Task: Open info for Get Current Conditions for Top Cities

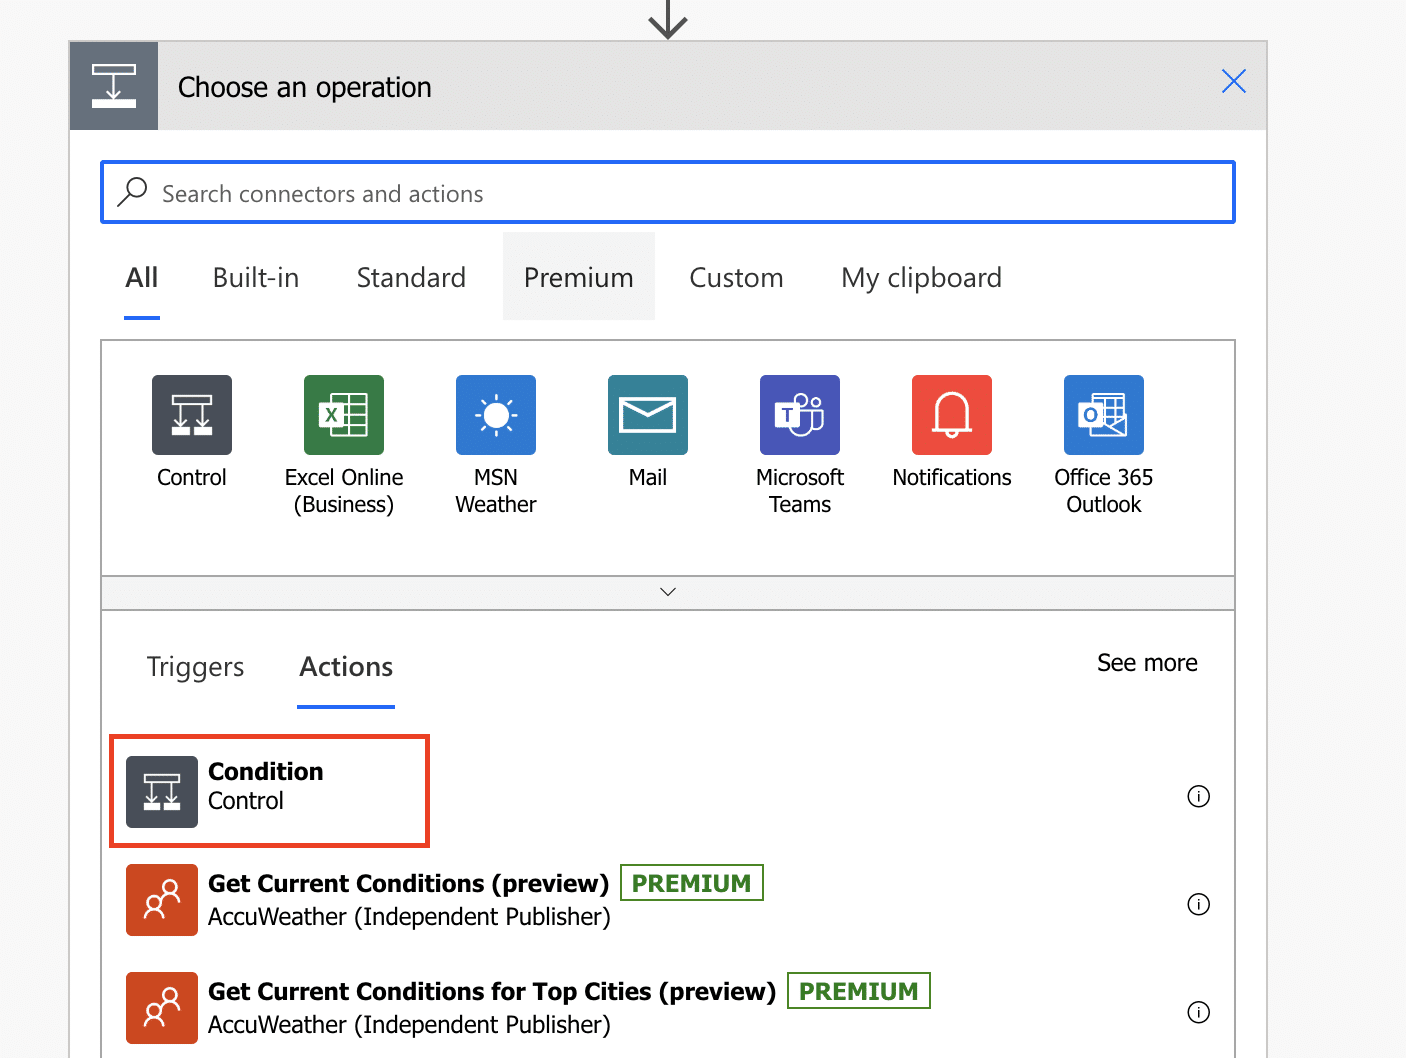Action: tap(1198, 1012)
